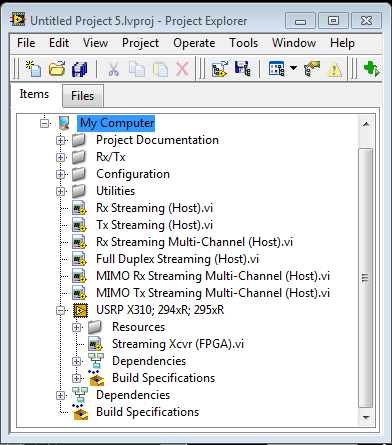Open the Operate menu
Screen dimensions: 392x445
click(194, 43)
